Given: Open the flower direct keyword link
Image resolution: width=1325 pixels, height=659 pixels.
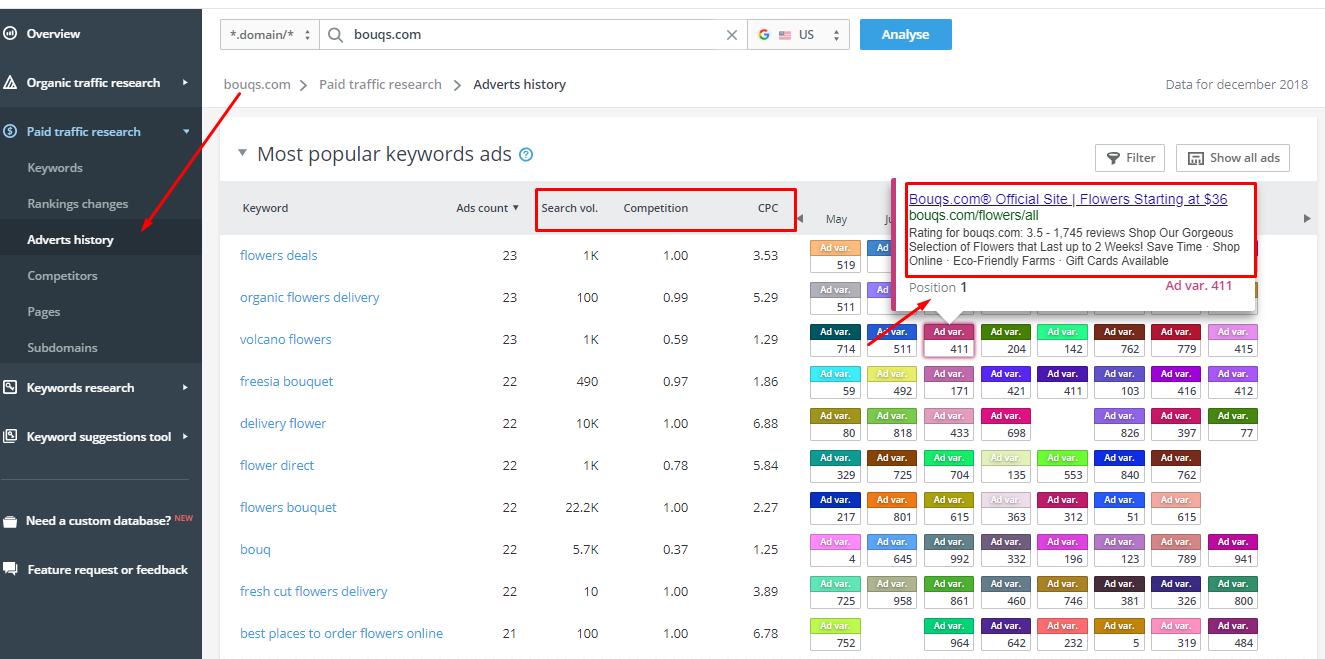Looking at the screenshot, I should pyautogui.click(x=277, y=466).
